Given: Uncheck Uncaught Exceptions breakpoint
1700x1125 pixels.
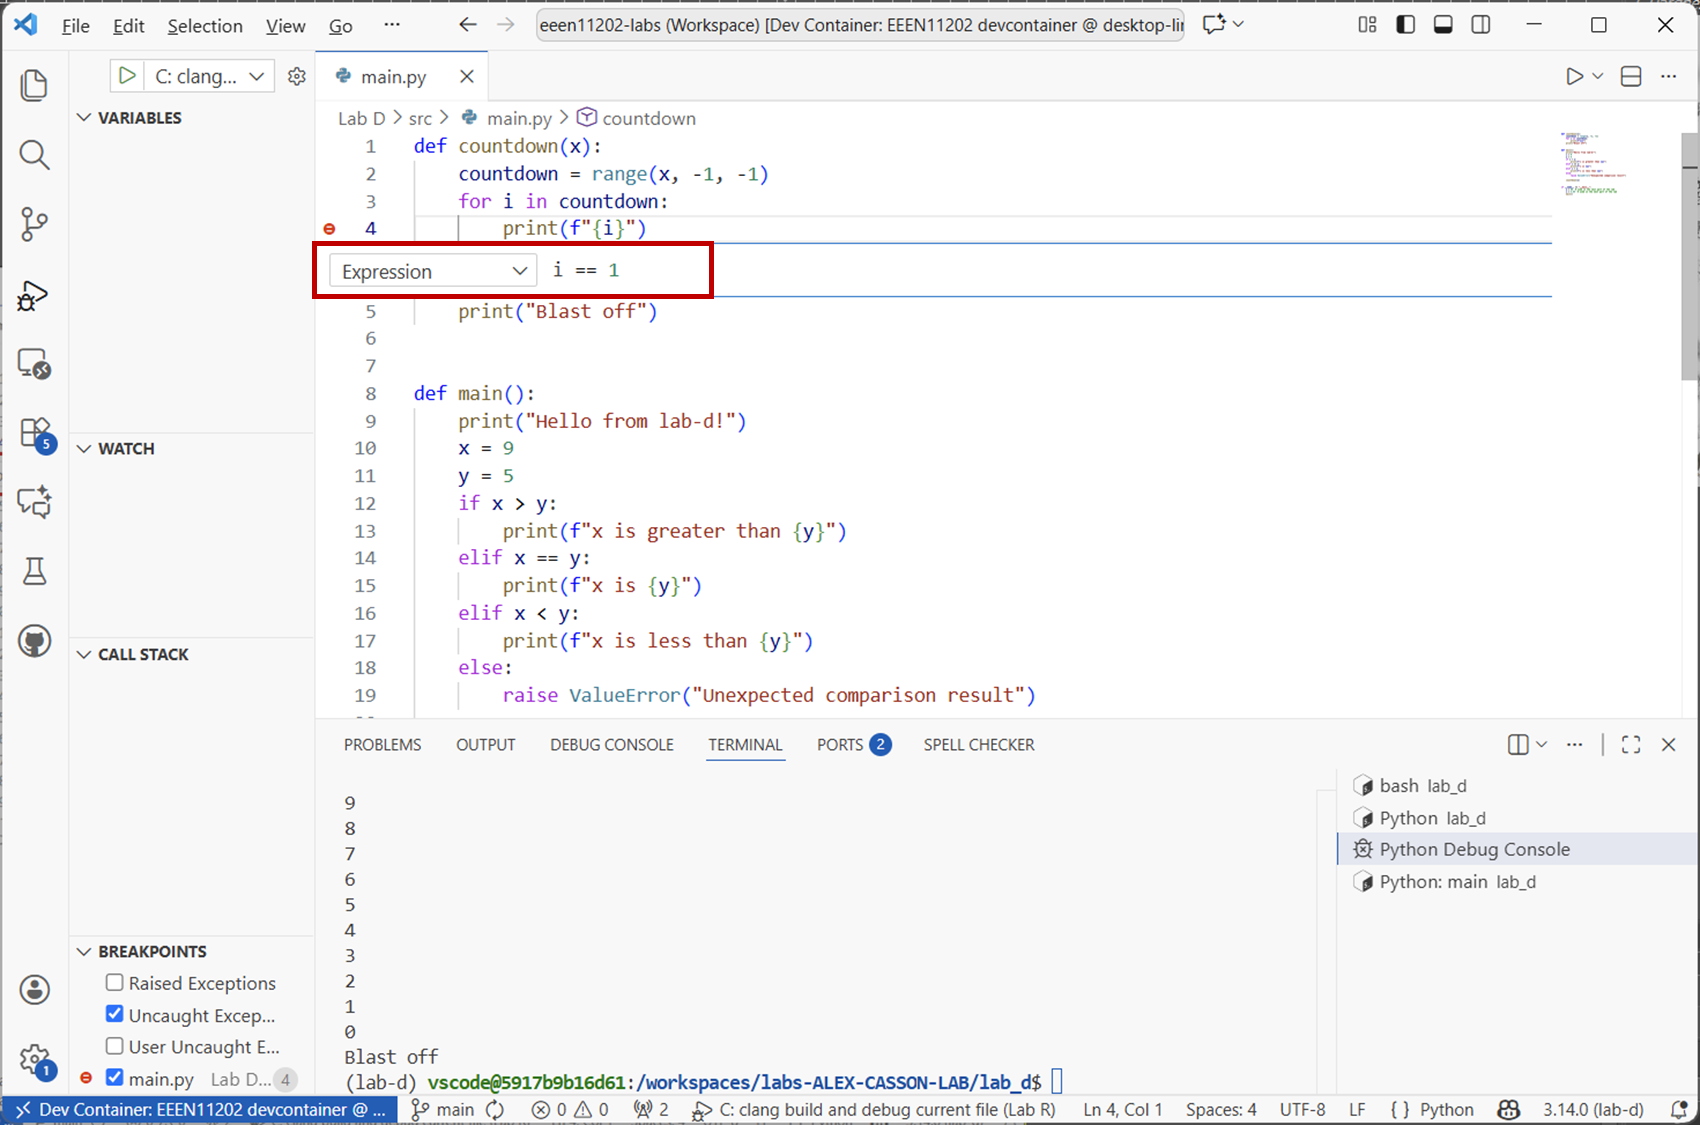Looking at the screenshot, I should click(x=115, y=1014).
